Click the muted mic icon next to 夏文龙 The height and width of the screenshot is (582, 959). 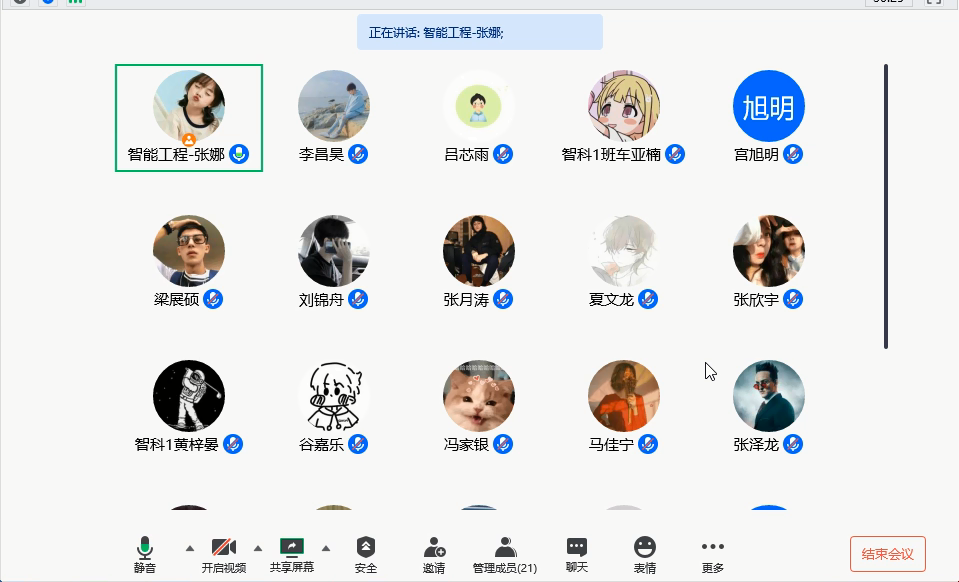pyautogui.click(x=648, y=299)
